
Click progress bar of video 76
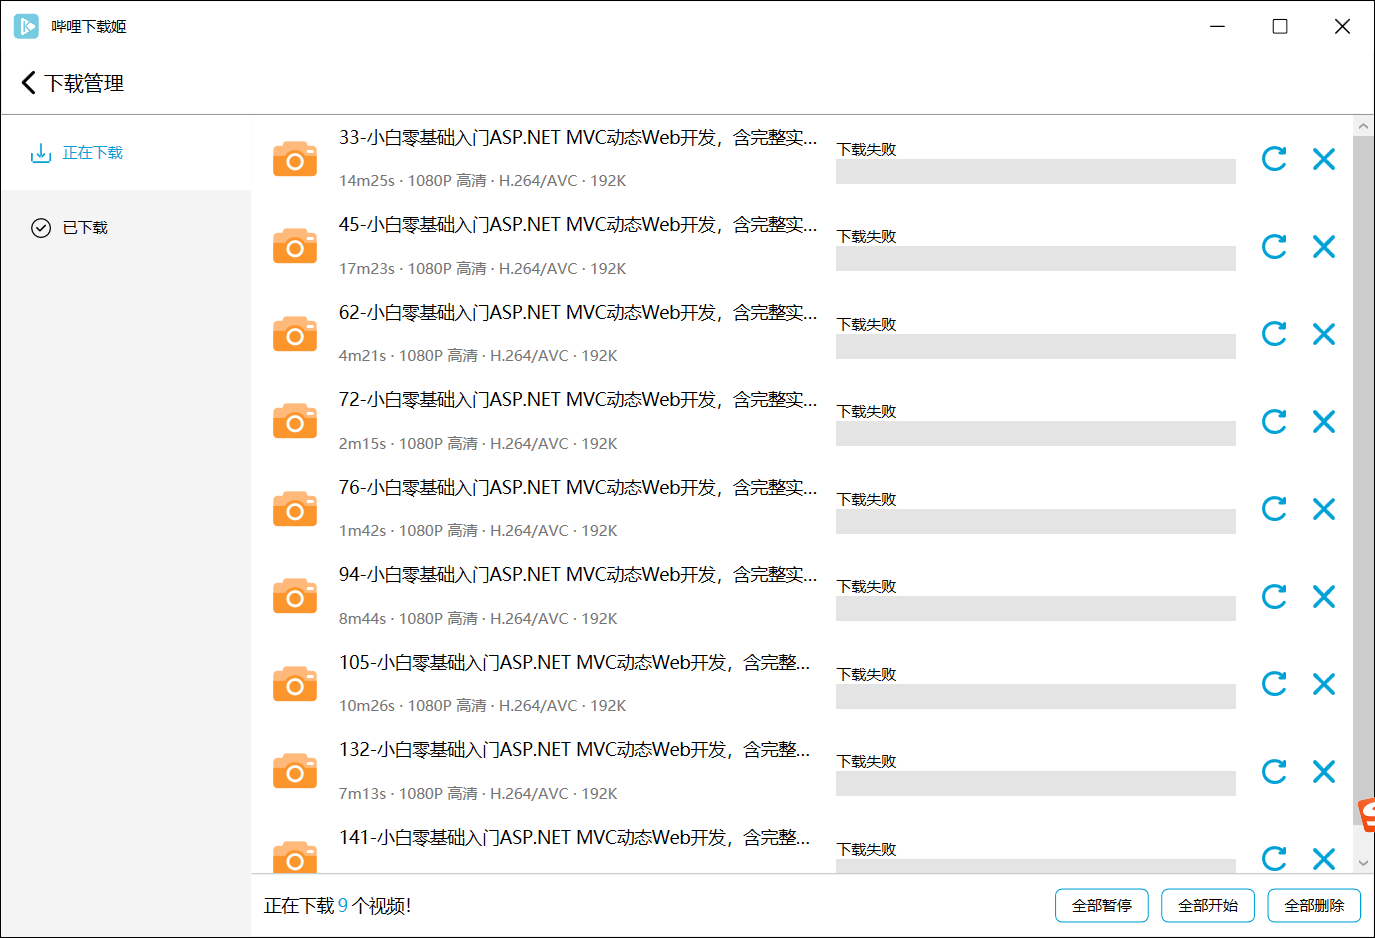point(1036,521)
